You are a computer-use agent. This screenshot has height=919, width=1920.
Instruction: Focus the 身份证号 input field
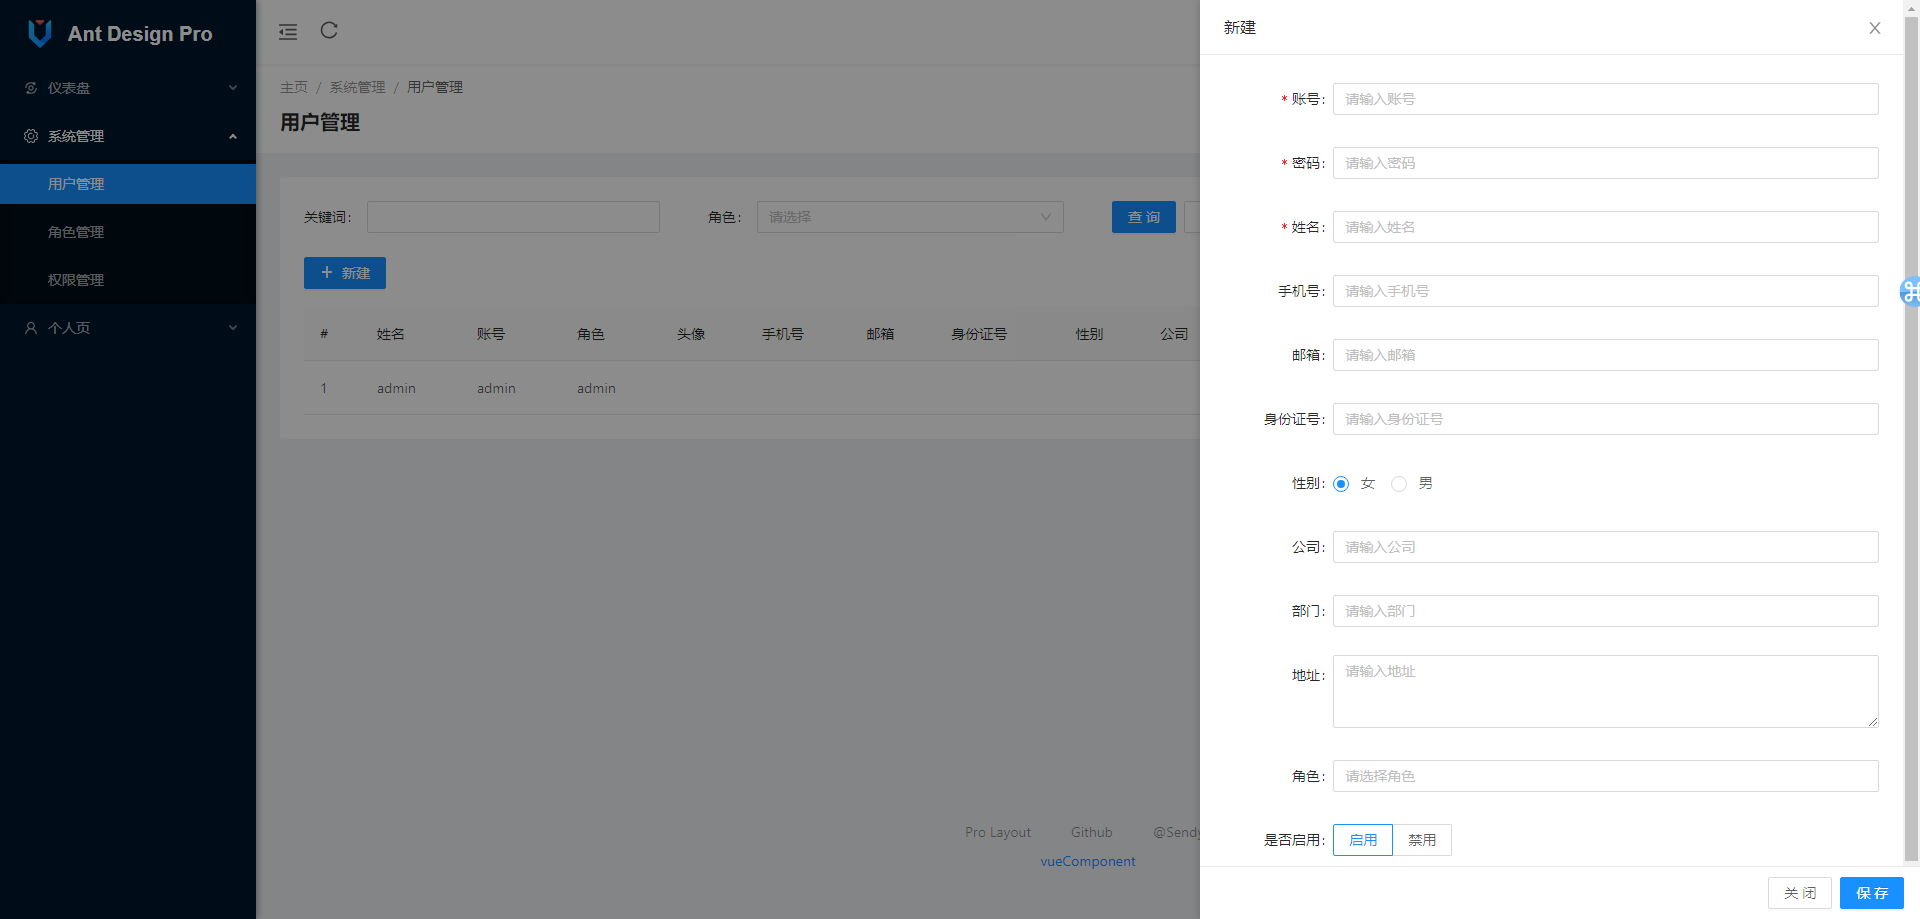1606,419
